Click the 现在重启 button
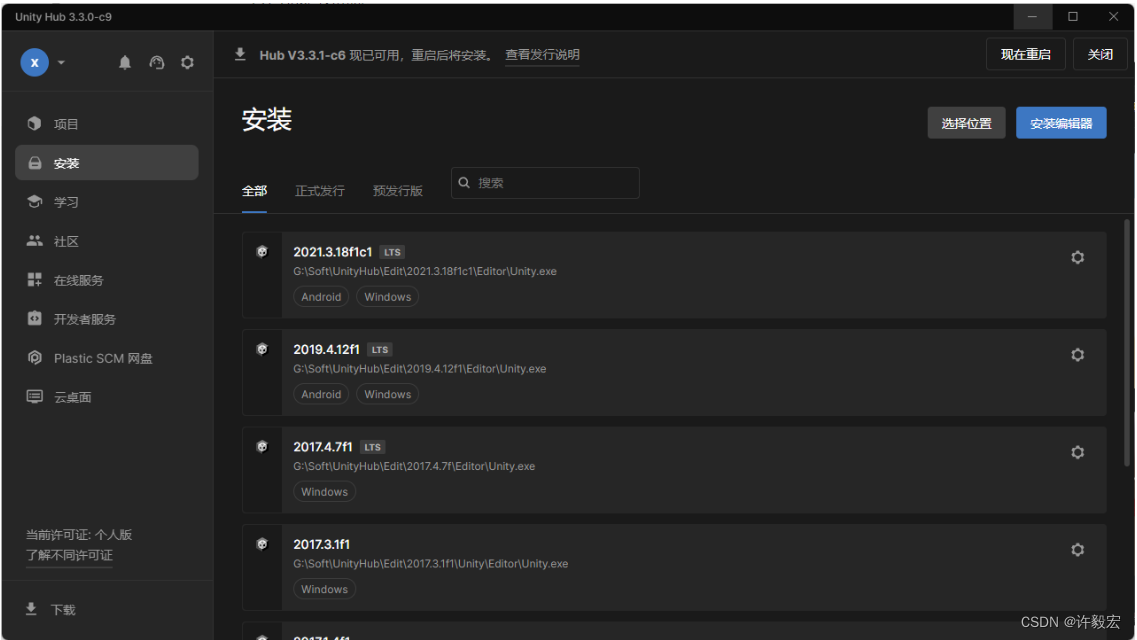The width and height of the screenshot is (1137, 640). (x=1025, y=54)
